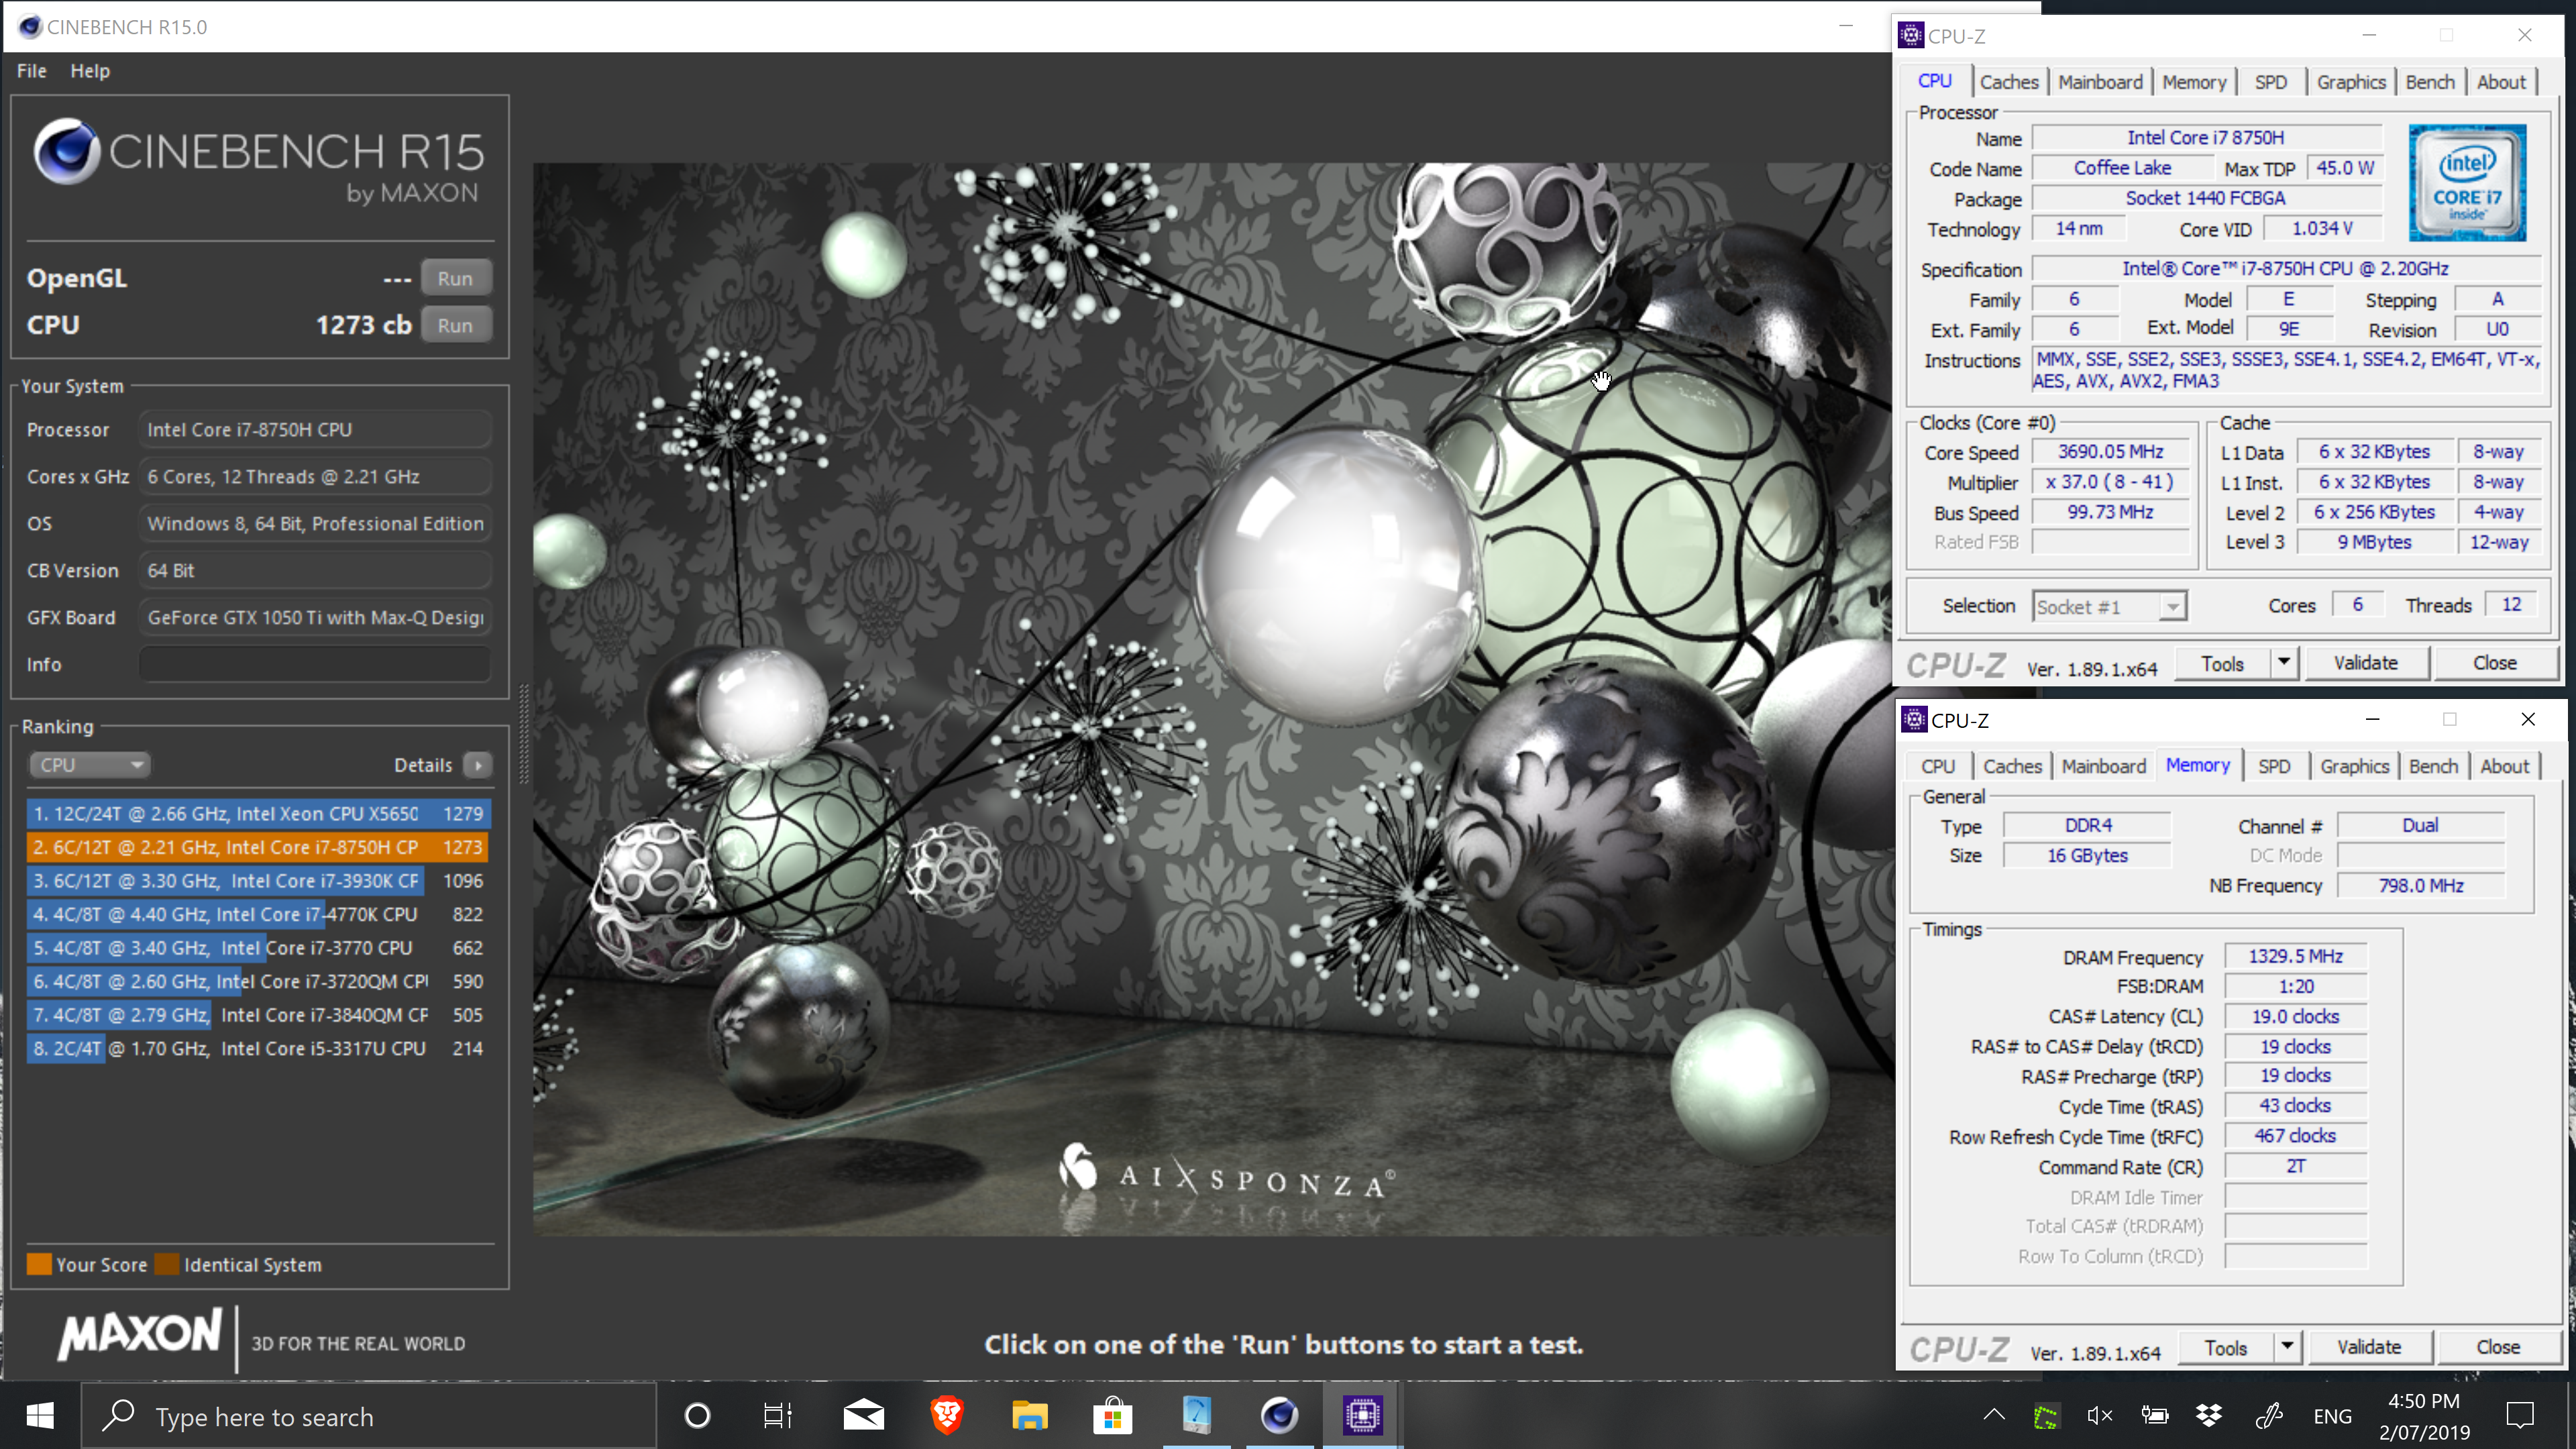This screenshot has width=2576, height=1449.
Task: Click Tools button in top CPU-Z
Action: pyautogui.click(x=2222, y=664)
